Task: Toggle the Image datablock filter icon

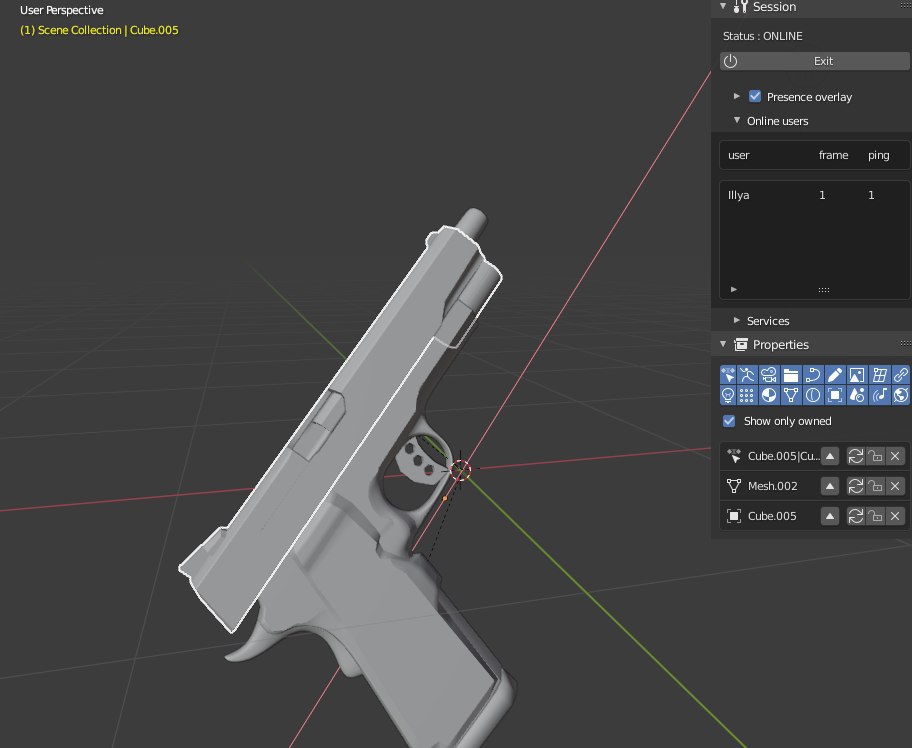Action: click(x=857, y=375)
